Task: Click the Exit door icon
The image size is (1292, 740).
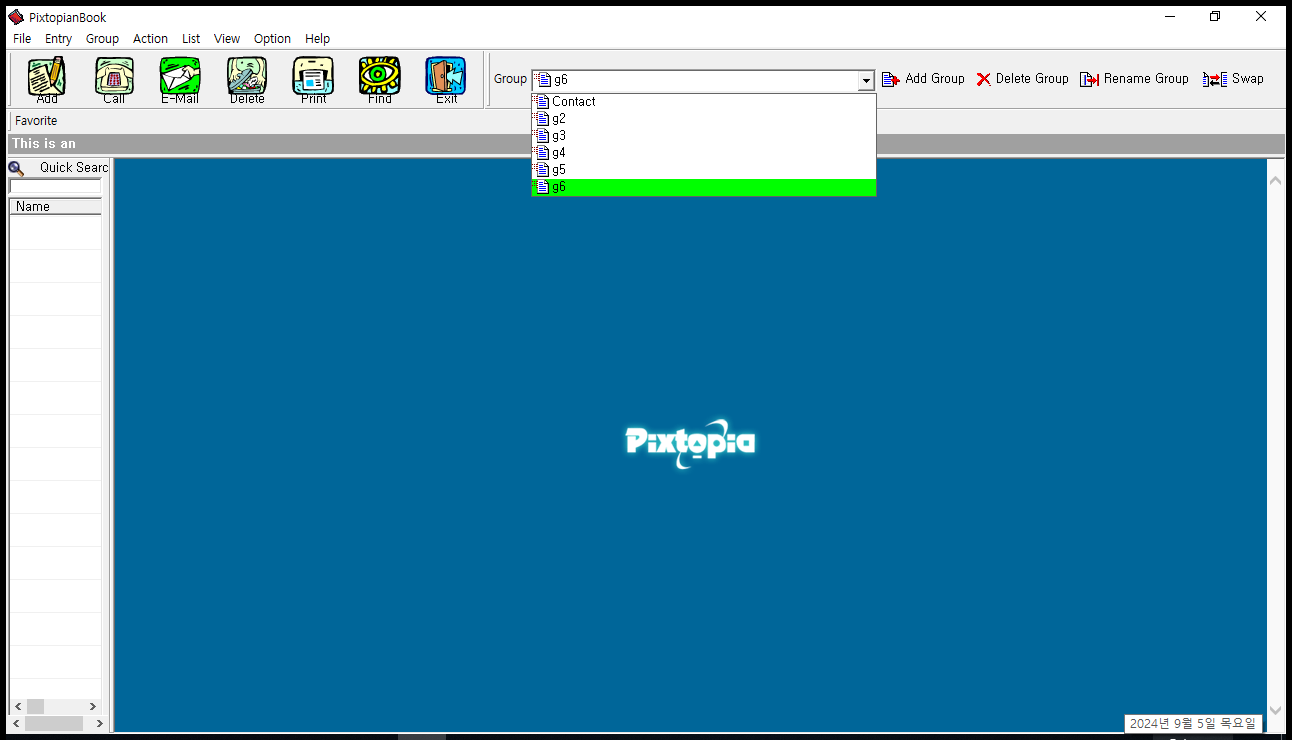Action: point(446,78)
